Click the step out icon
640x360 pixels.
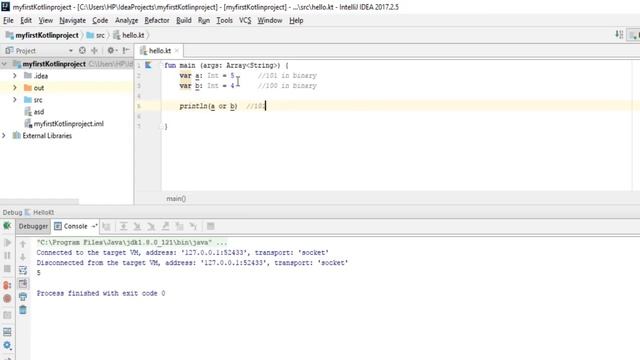coord(165,226)
